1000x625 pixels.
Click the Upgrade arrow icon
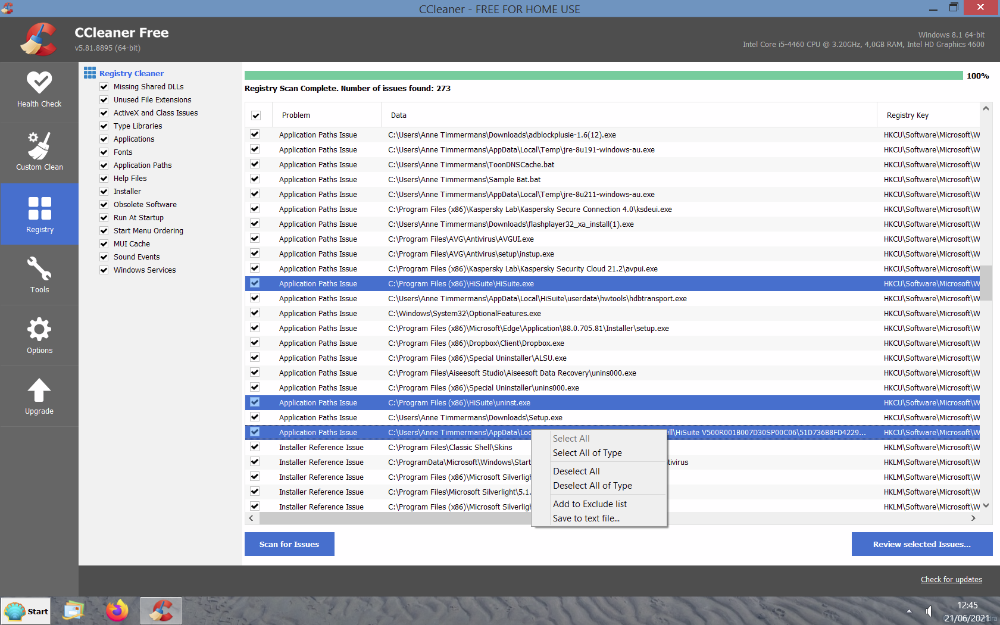[39, 396]
